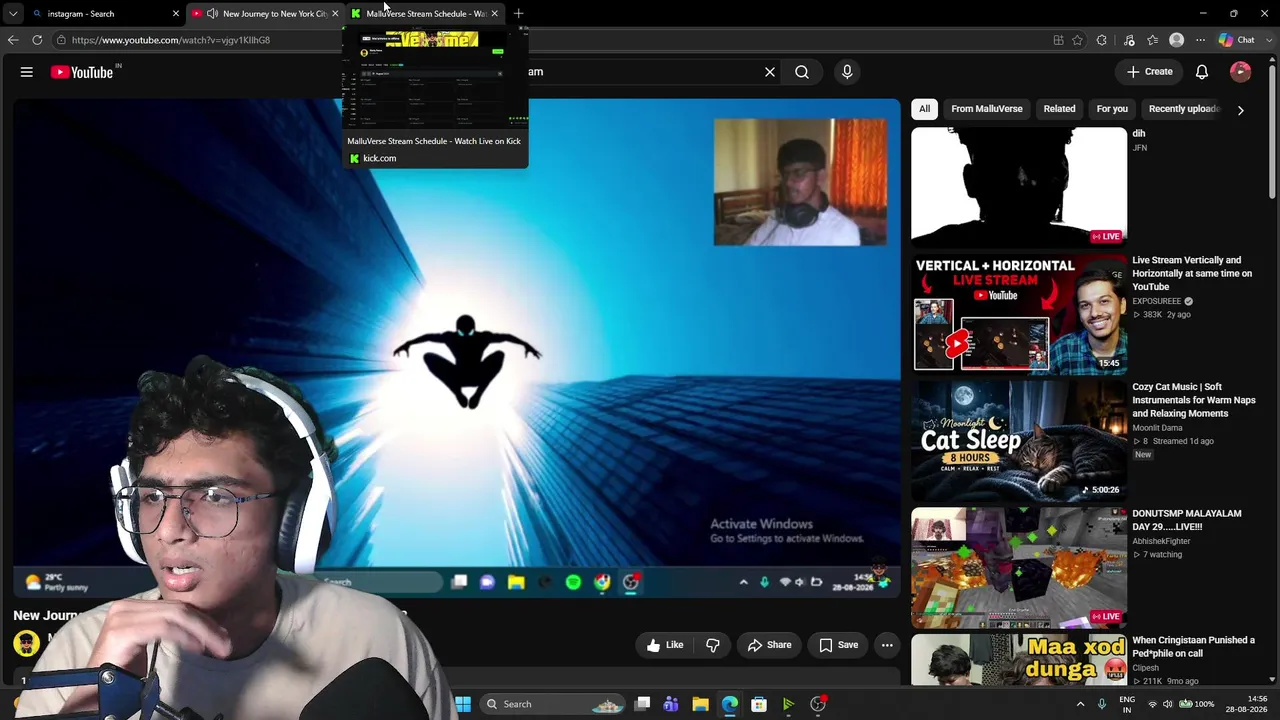Switch to MalluVerse Stream Schedule tab
The width and height of the screenshot is (1280, 720).
(425, 14)
